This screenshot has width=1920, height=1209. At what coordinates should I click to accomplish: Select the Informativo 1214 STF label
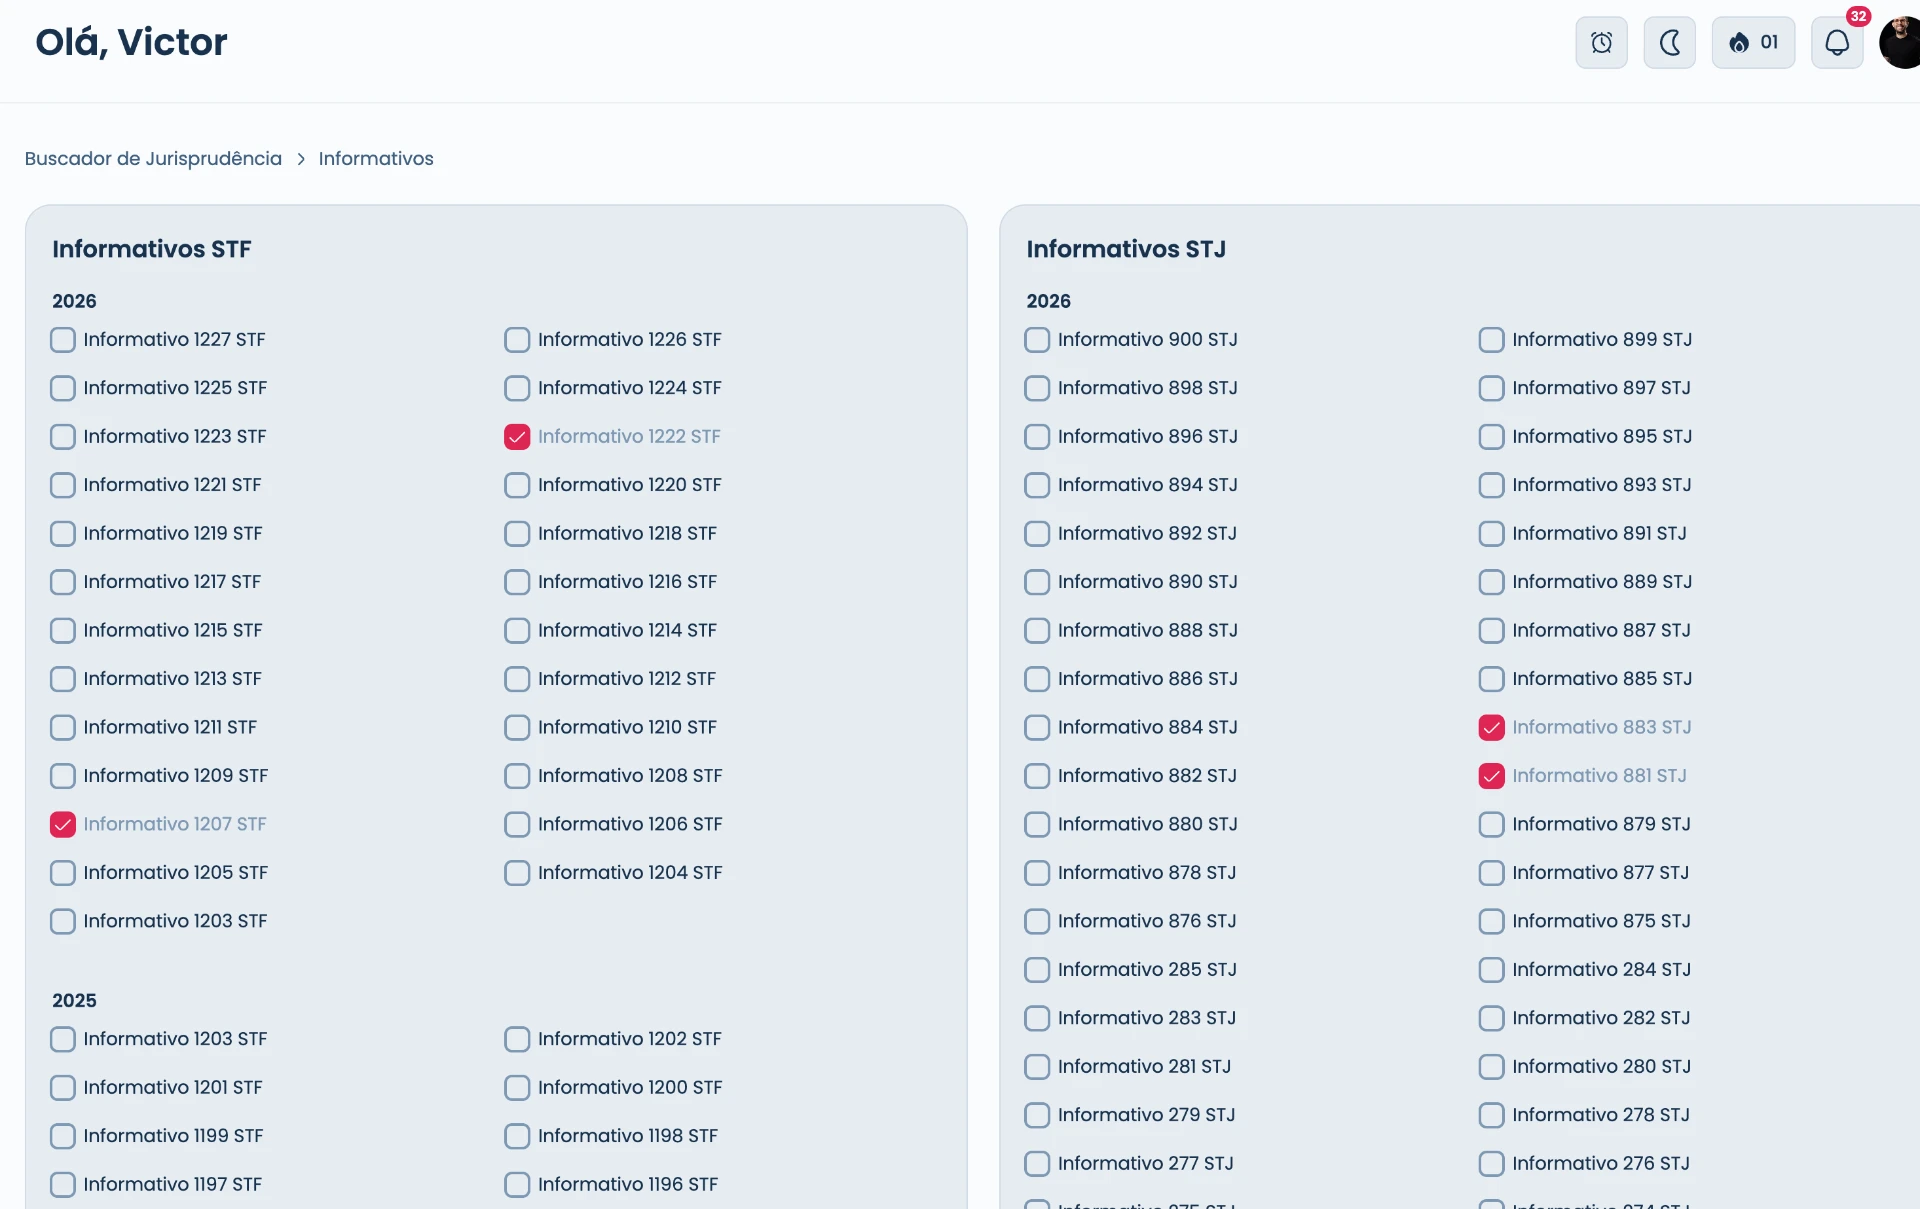point(627,631)
